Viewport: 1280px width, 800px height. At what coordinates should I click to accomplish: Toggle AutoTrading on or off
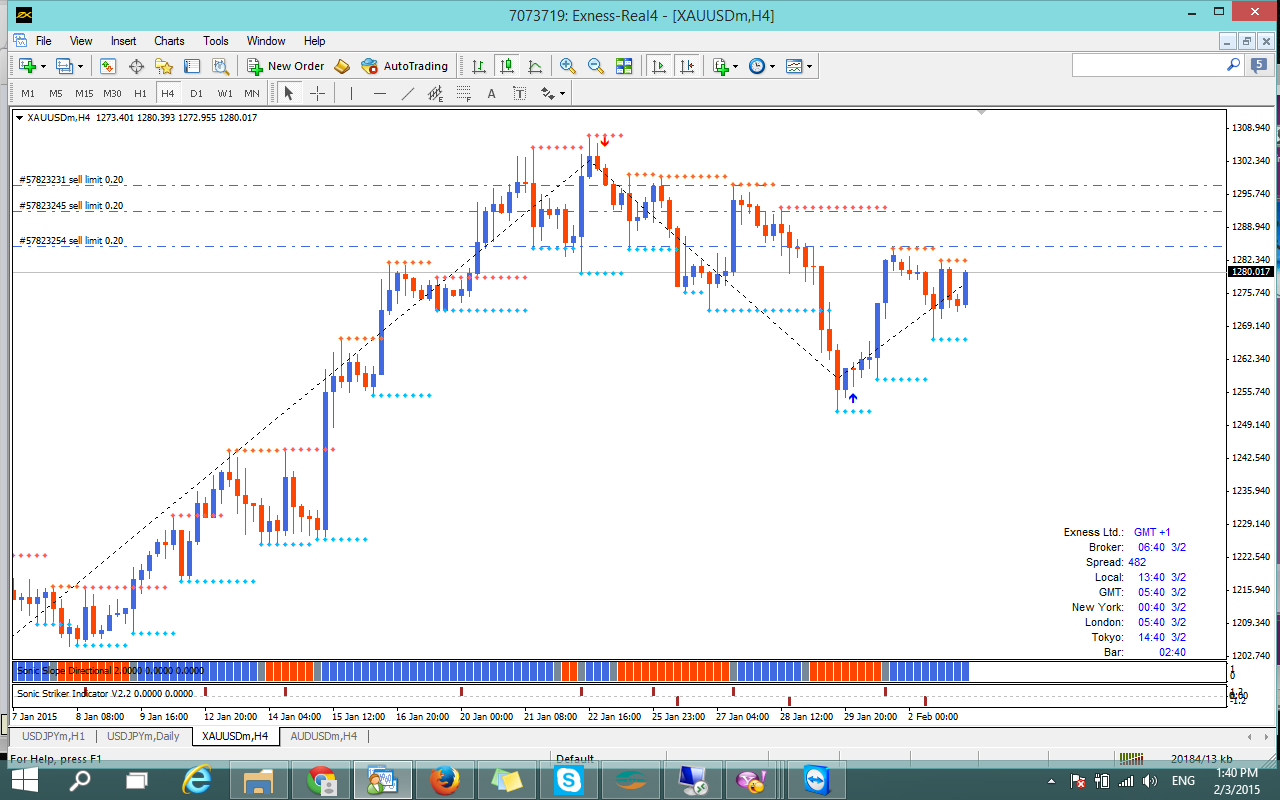[405, 66]
